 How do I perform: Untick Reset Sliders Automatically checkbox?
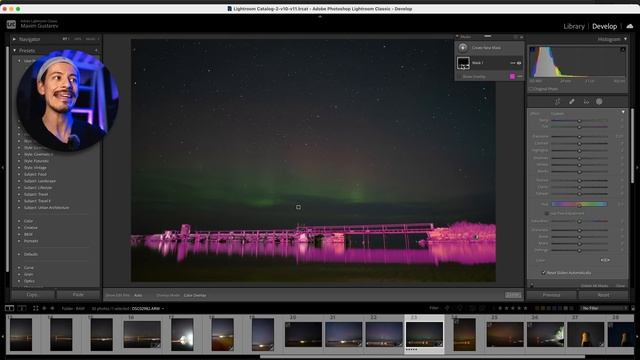tap(544, 273)
